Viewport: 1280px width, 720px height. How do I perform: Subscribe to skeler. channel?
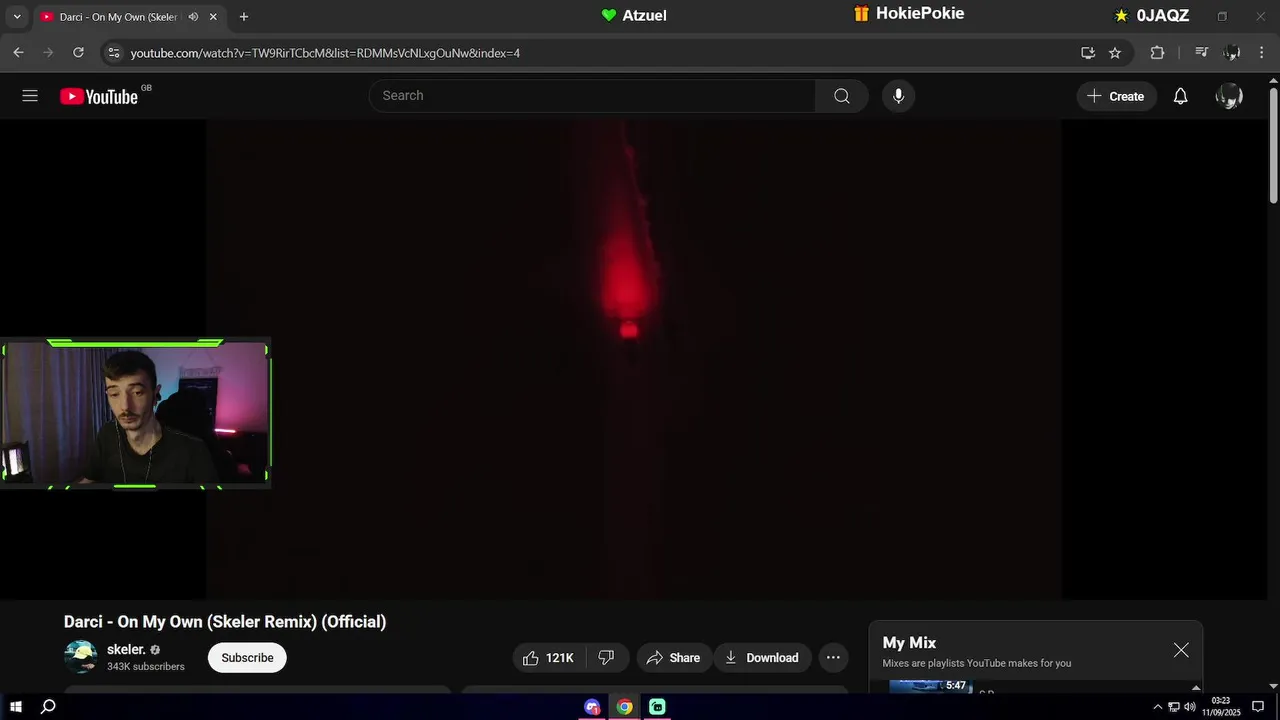[247, 657]
